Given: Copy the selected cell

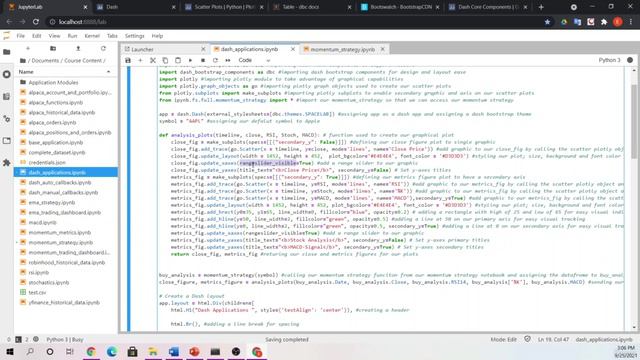Looking at the screenshot, I should pyautogui.click(x=165, y=60).
